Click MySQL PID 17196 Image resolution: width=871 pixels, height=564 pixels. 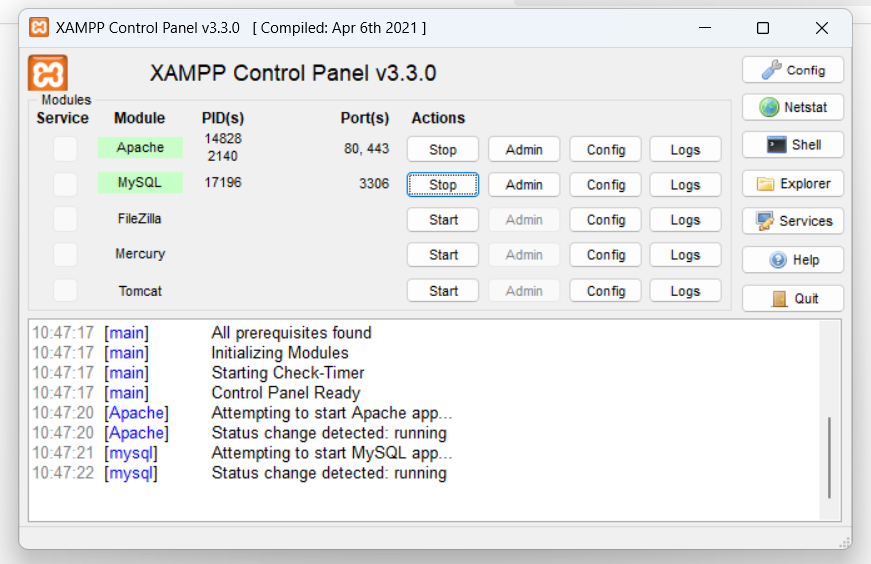(223, 182)
